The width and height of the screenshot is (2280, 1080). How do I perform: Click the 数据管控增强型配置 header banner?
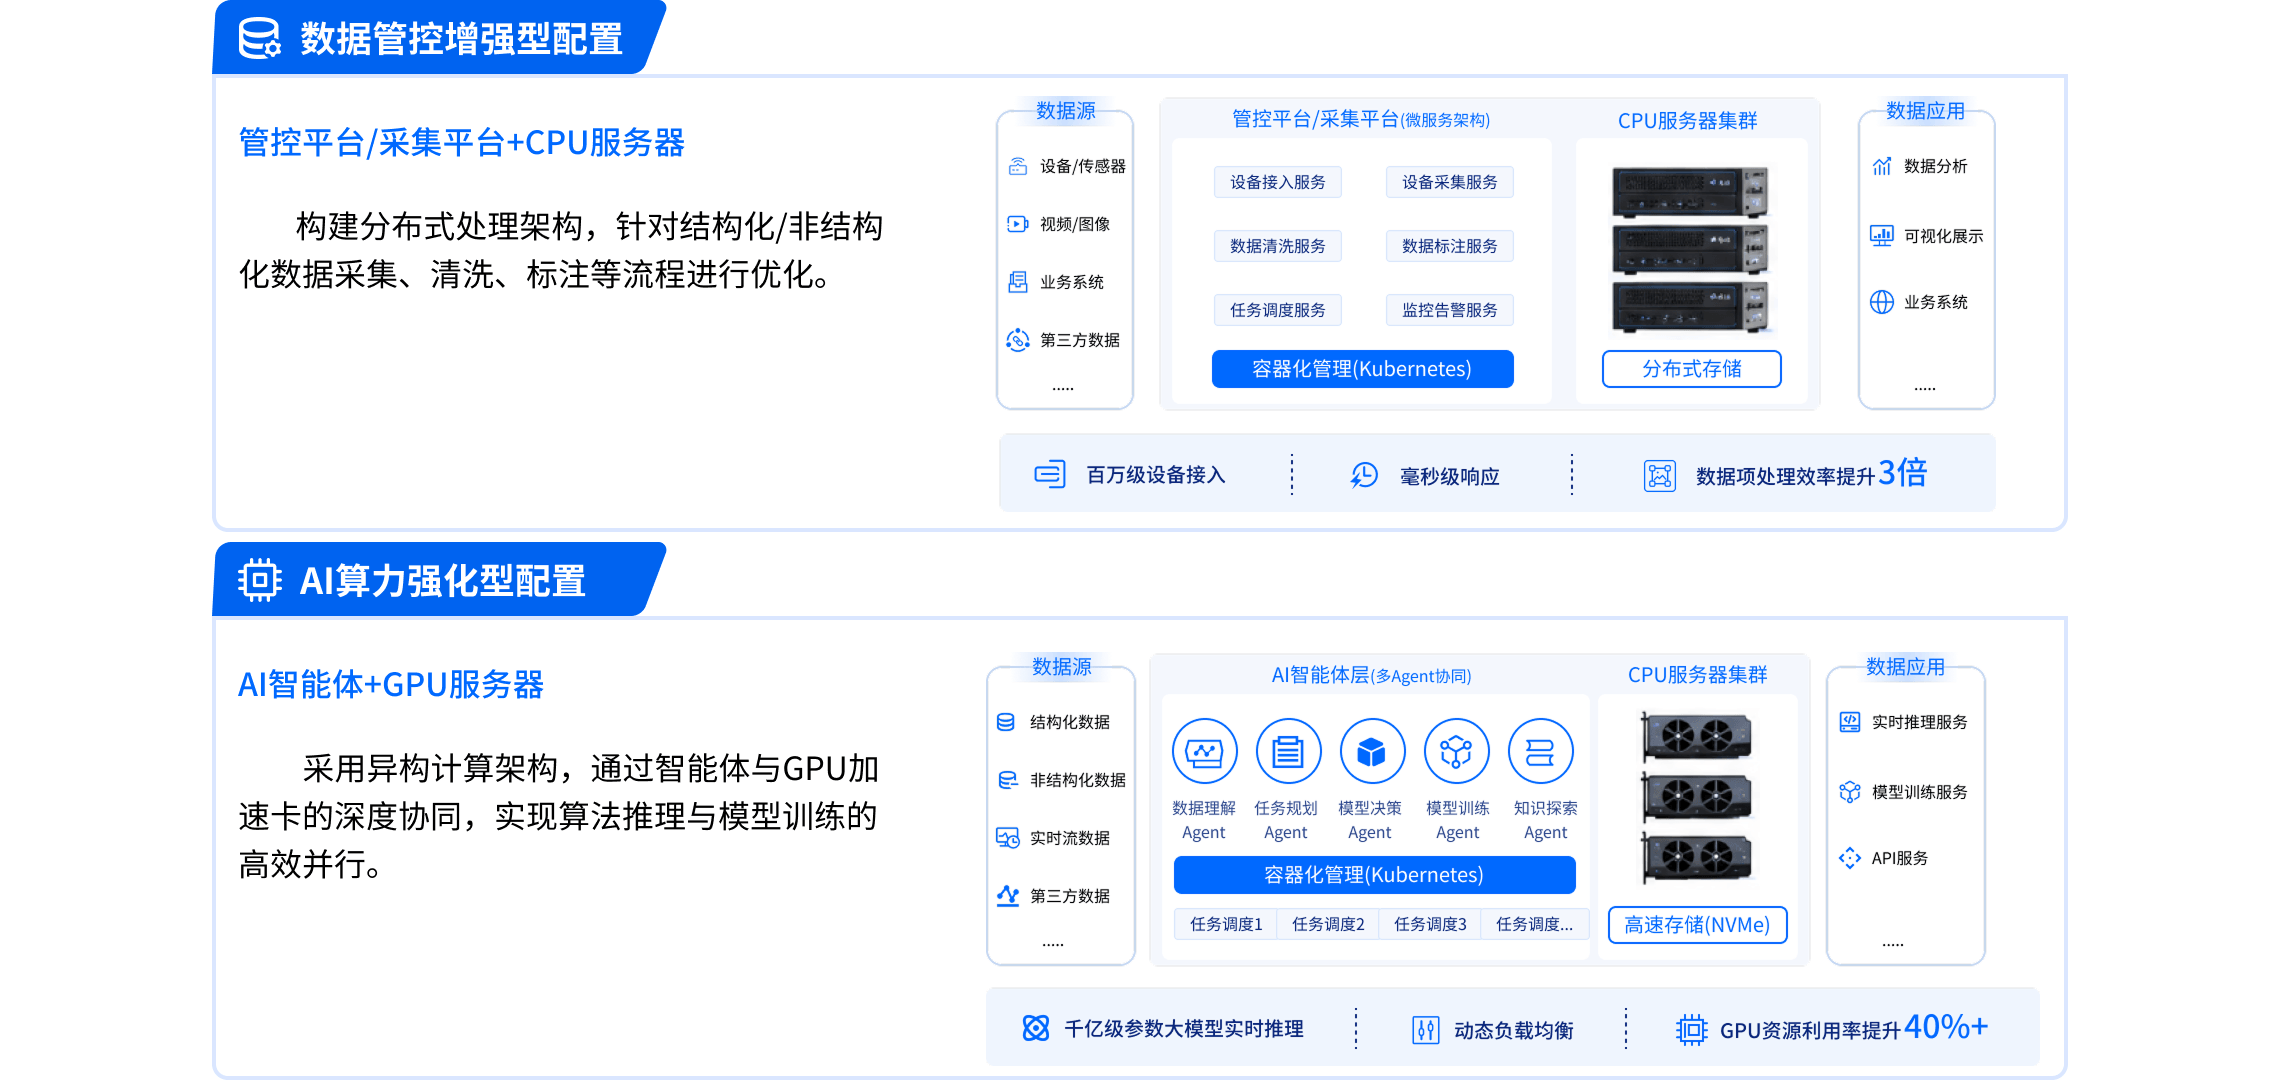point(438,38)
